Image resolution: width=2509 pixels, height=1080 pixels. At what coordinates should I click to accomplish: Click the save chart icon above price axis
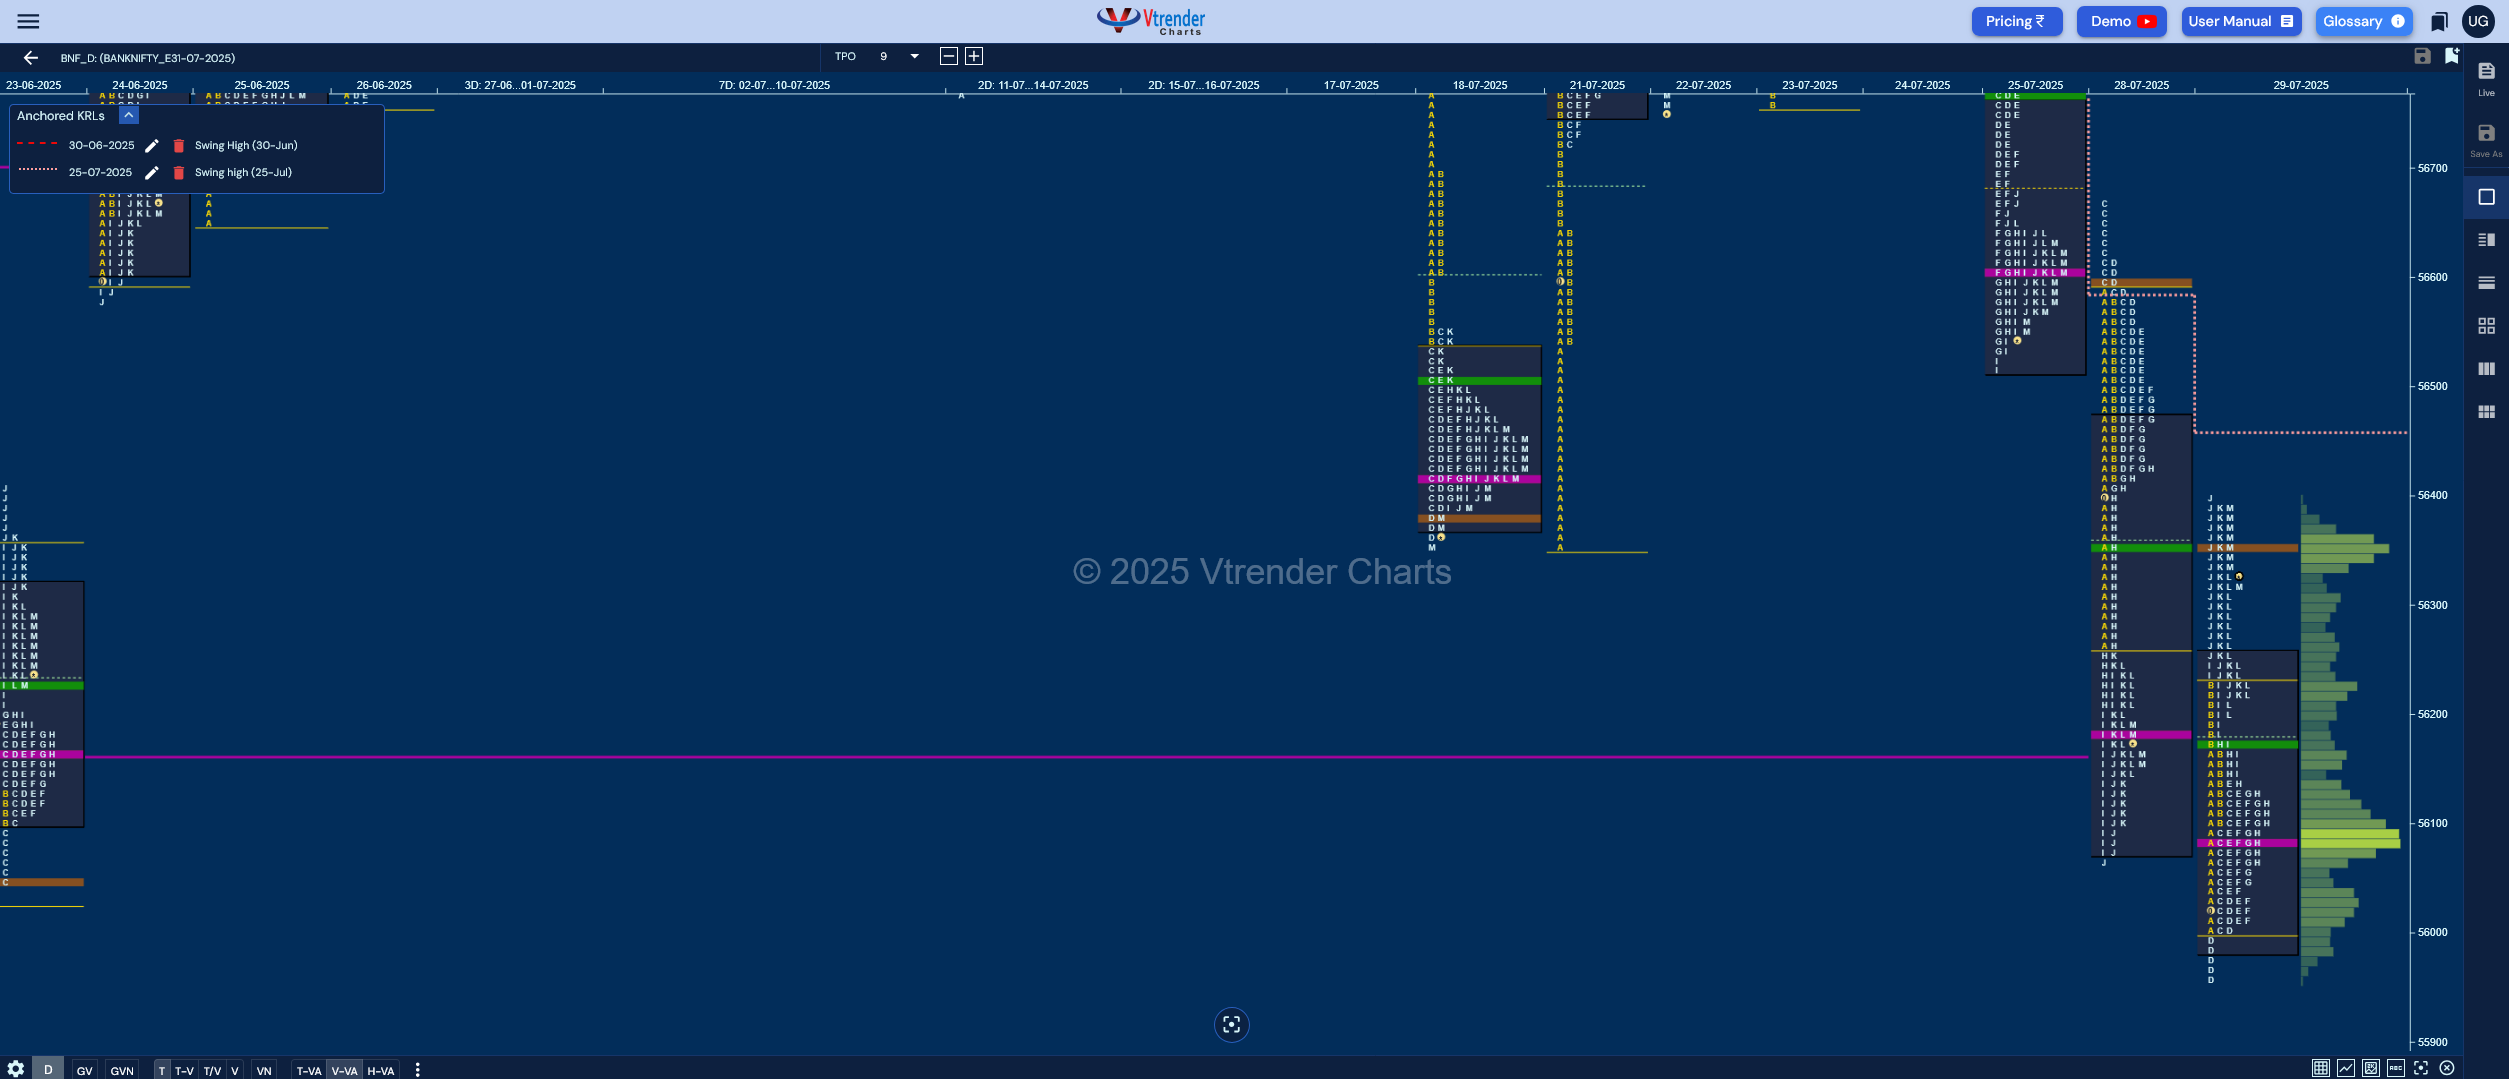point(2422,56)
